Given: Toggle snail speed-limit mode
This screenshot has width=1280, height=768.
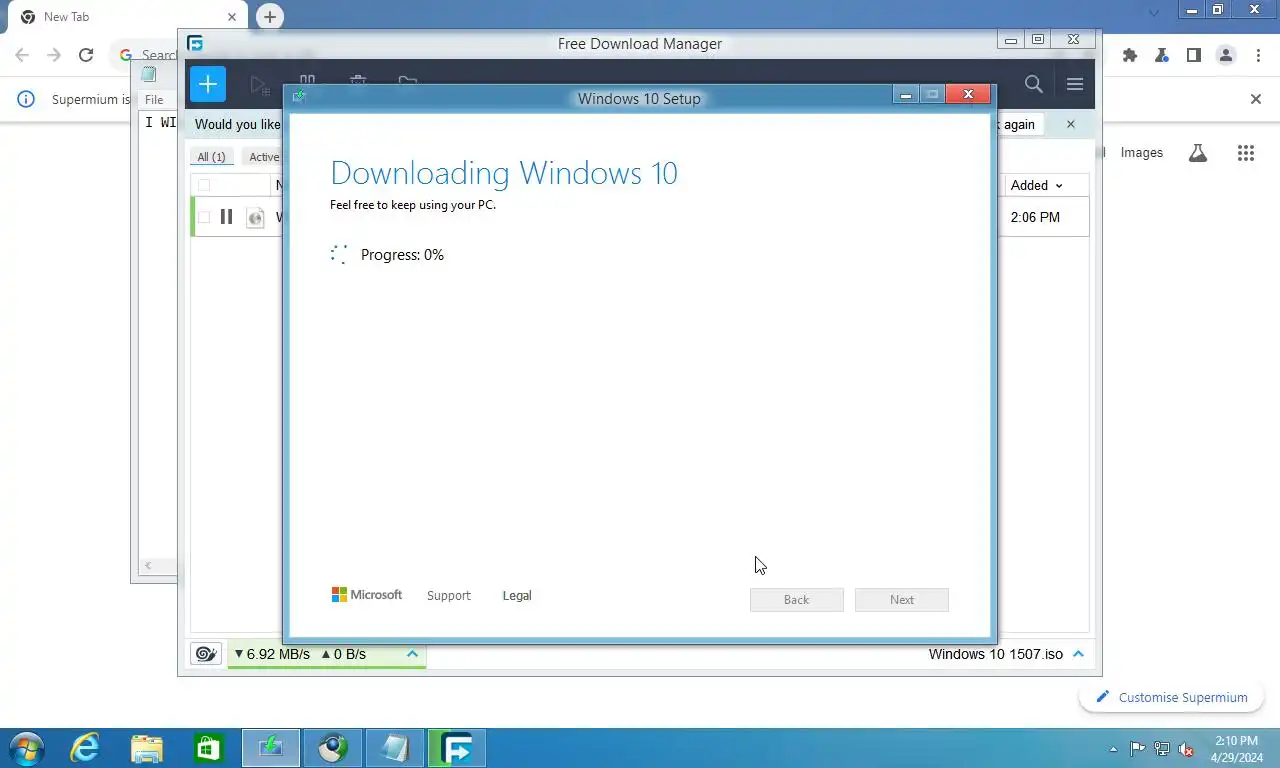Looking at the screenshot, I should [x=206, y=654].
